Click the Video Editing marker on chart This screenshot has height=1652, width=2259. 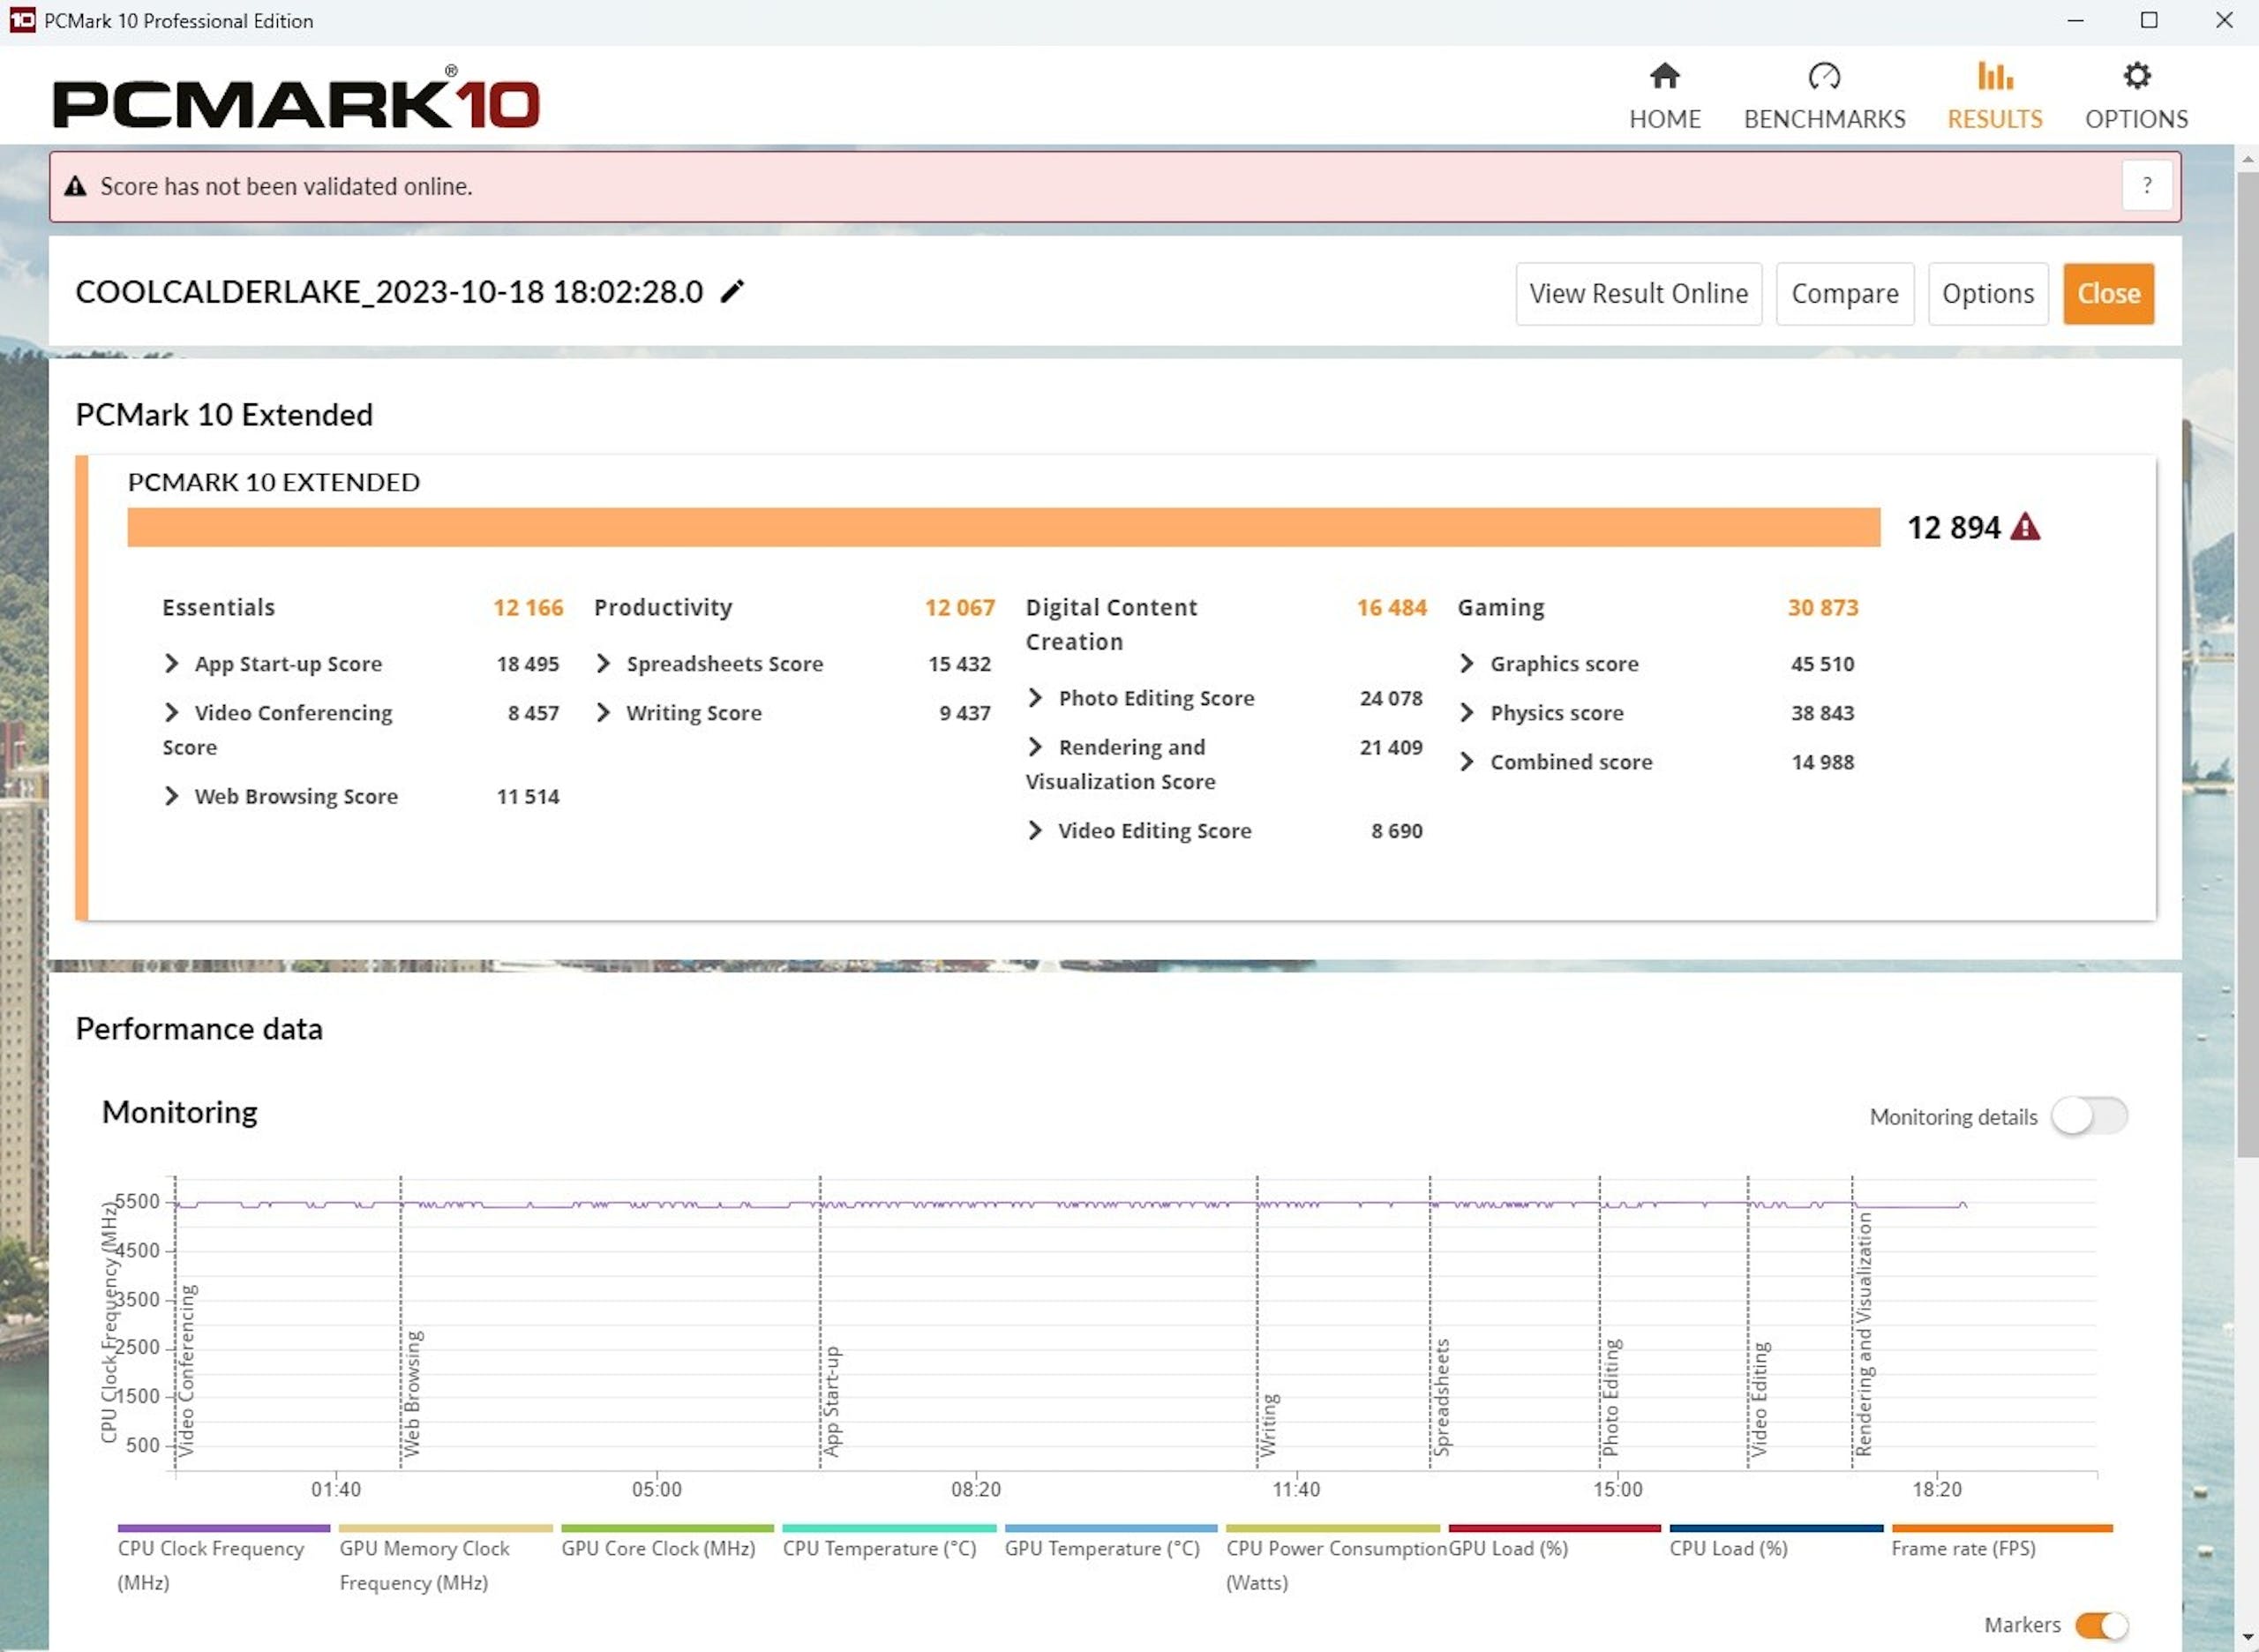click(1759, 1399)
